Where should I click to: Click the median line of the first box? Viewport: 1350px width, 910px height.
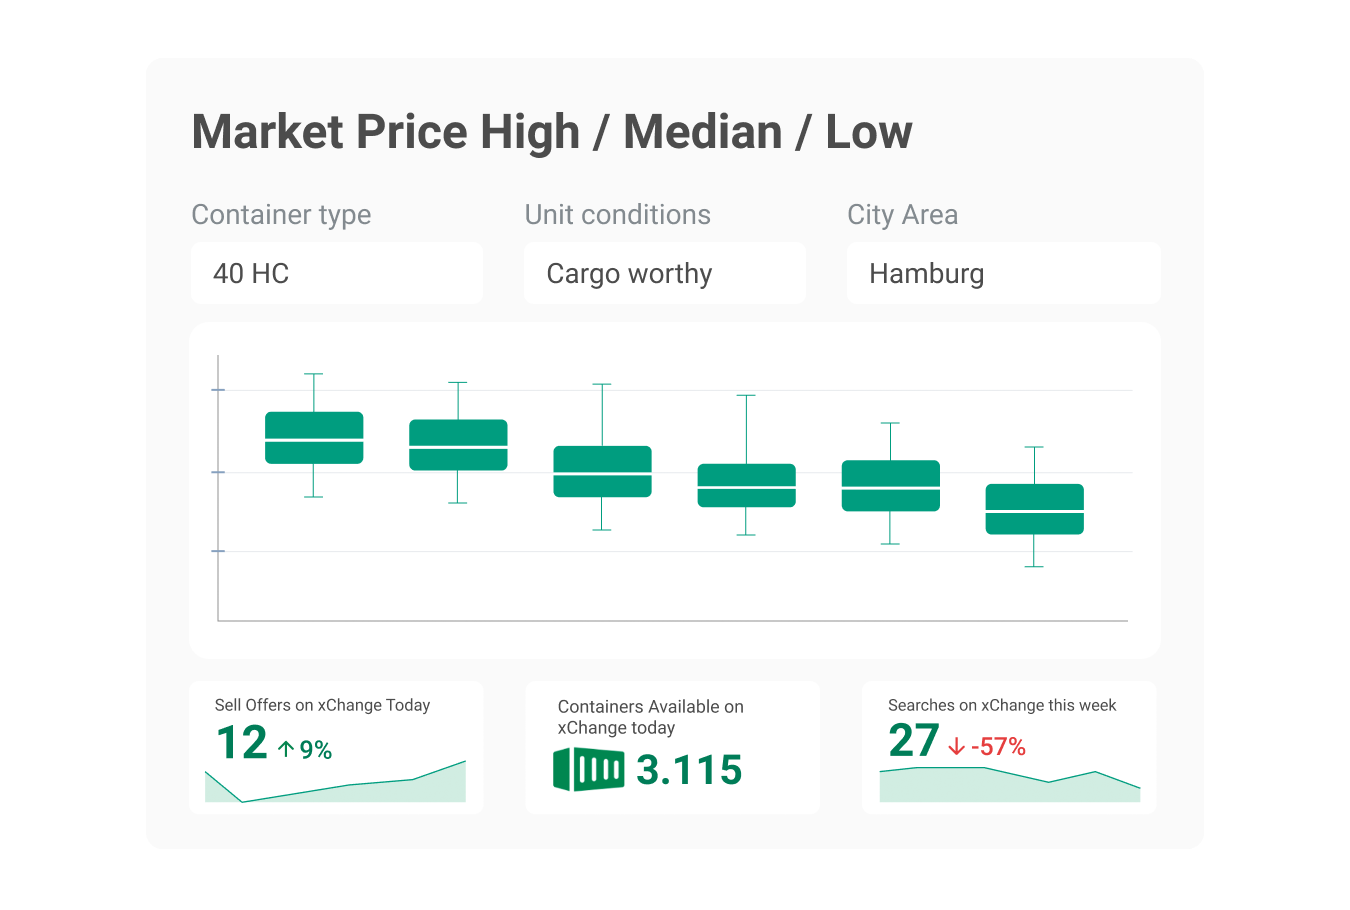(314, 440)
